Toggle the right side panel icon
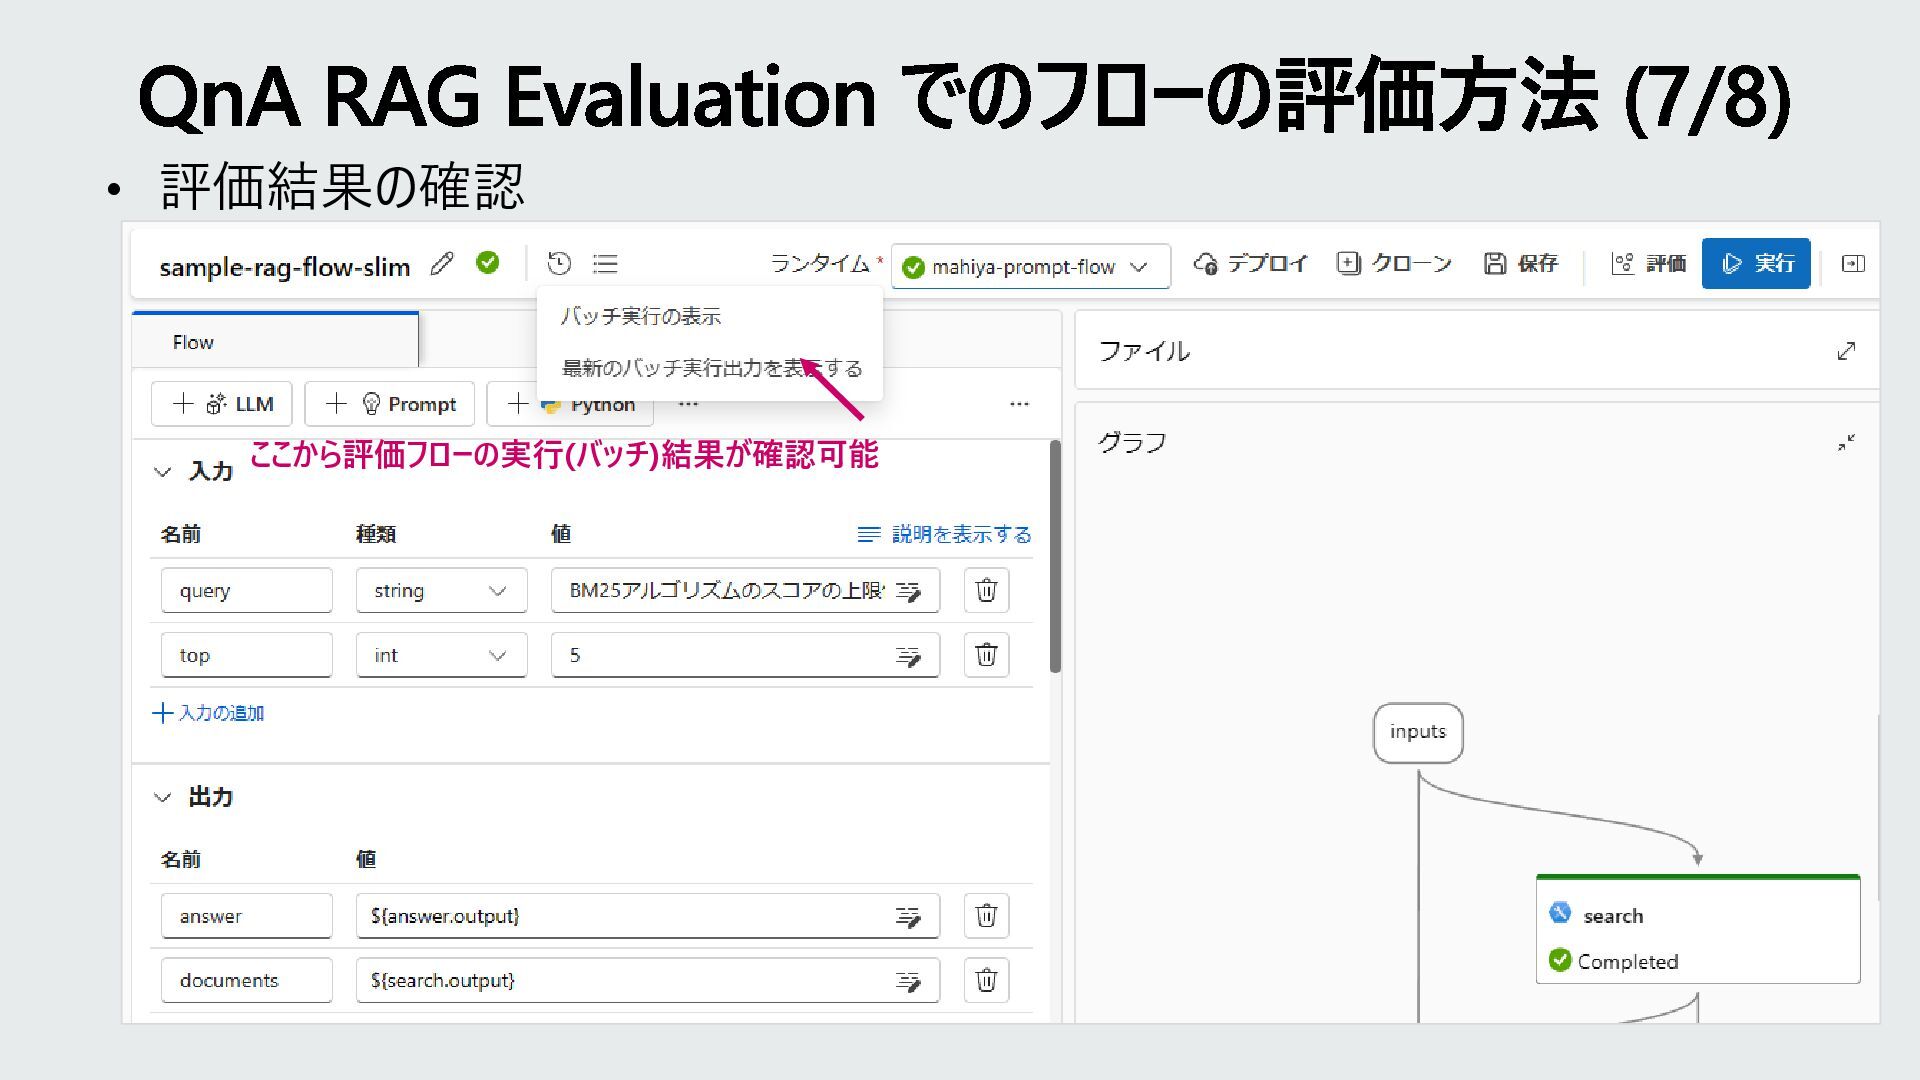This screenshot has width=1920, height=1080. click(x=1853, y=264)
